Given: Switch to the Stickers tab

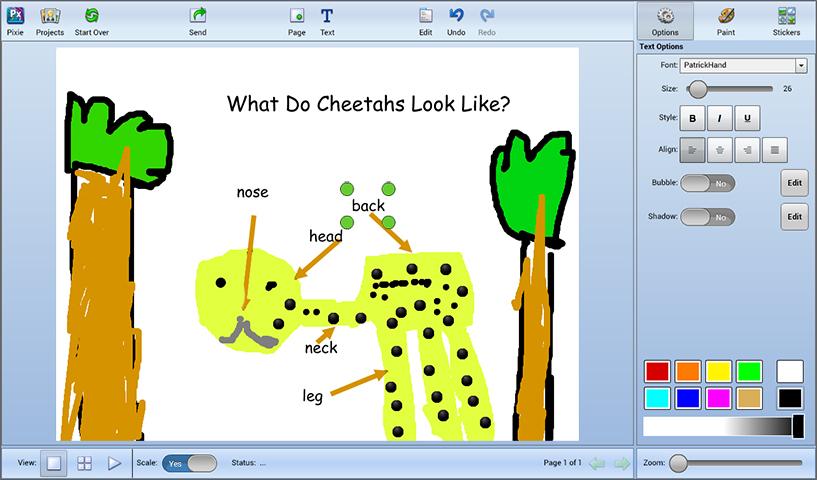Looking at the screenshot, I should 786,21.
